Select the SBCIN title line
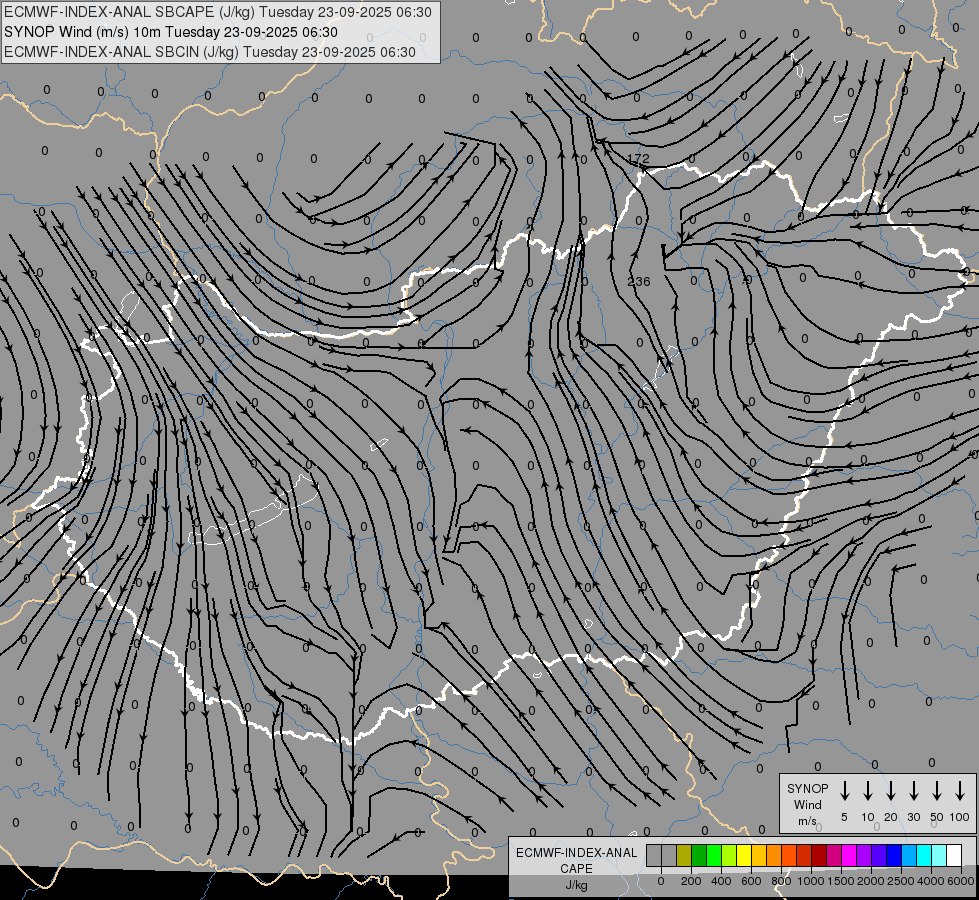The height and width of the screenshot is (900, 979). tap(210, 52)
